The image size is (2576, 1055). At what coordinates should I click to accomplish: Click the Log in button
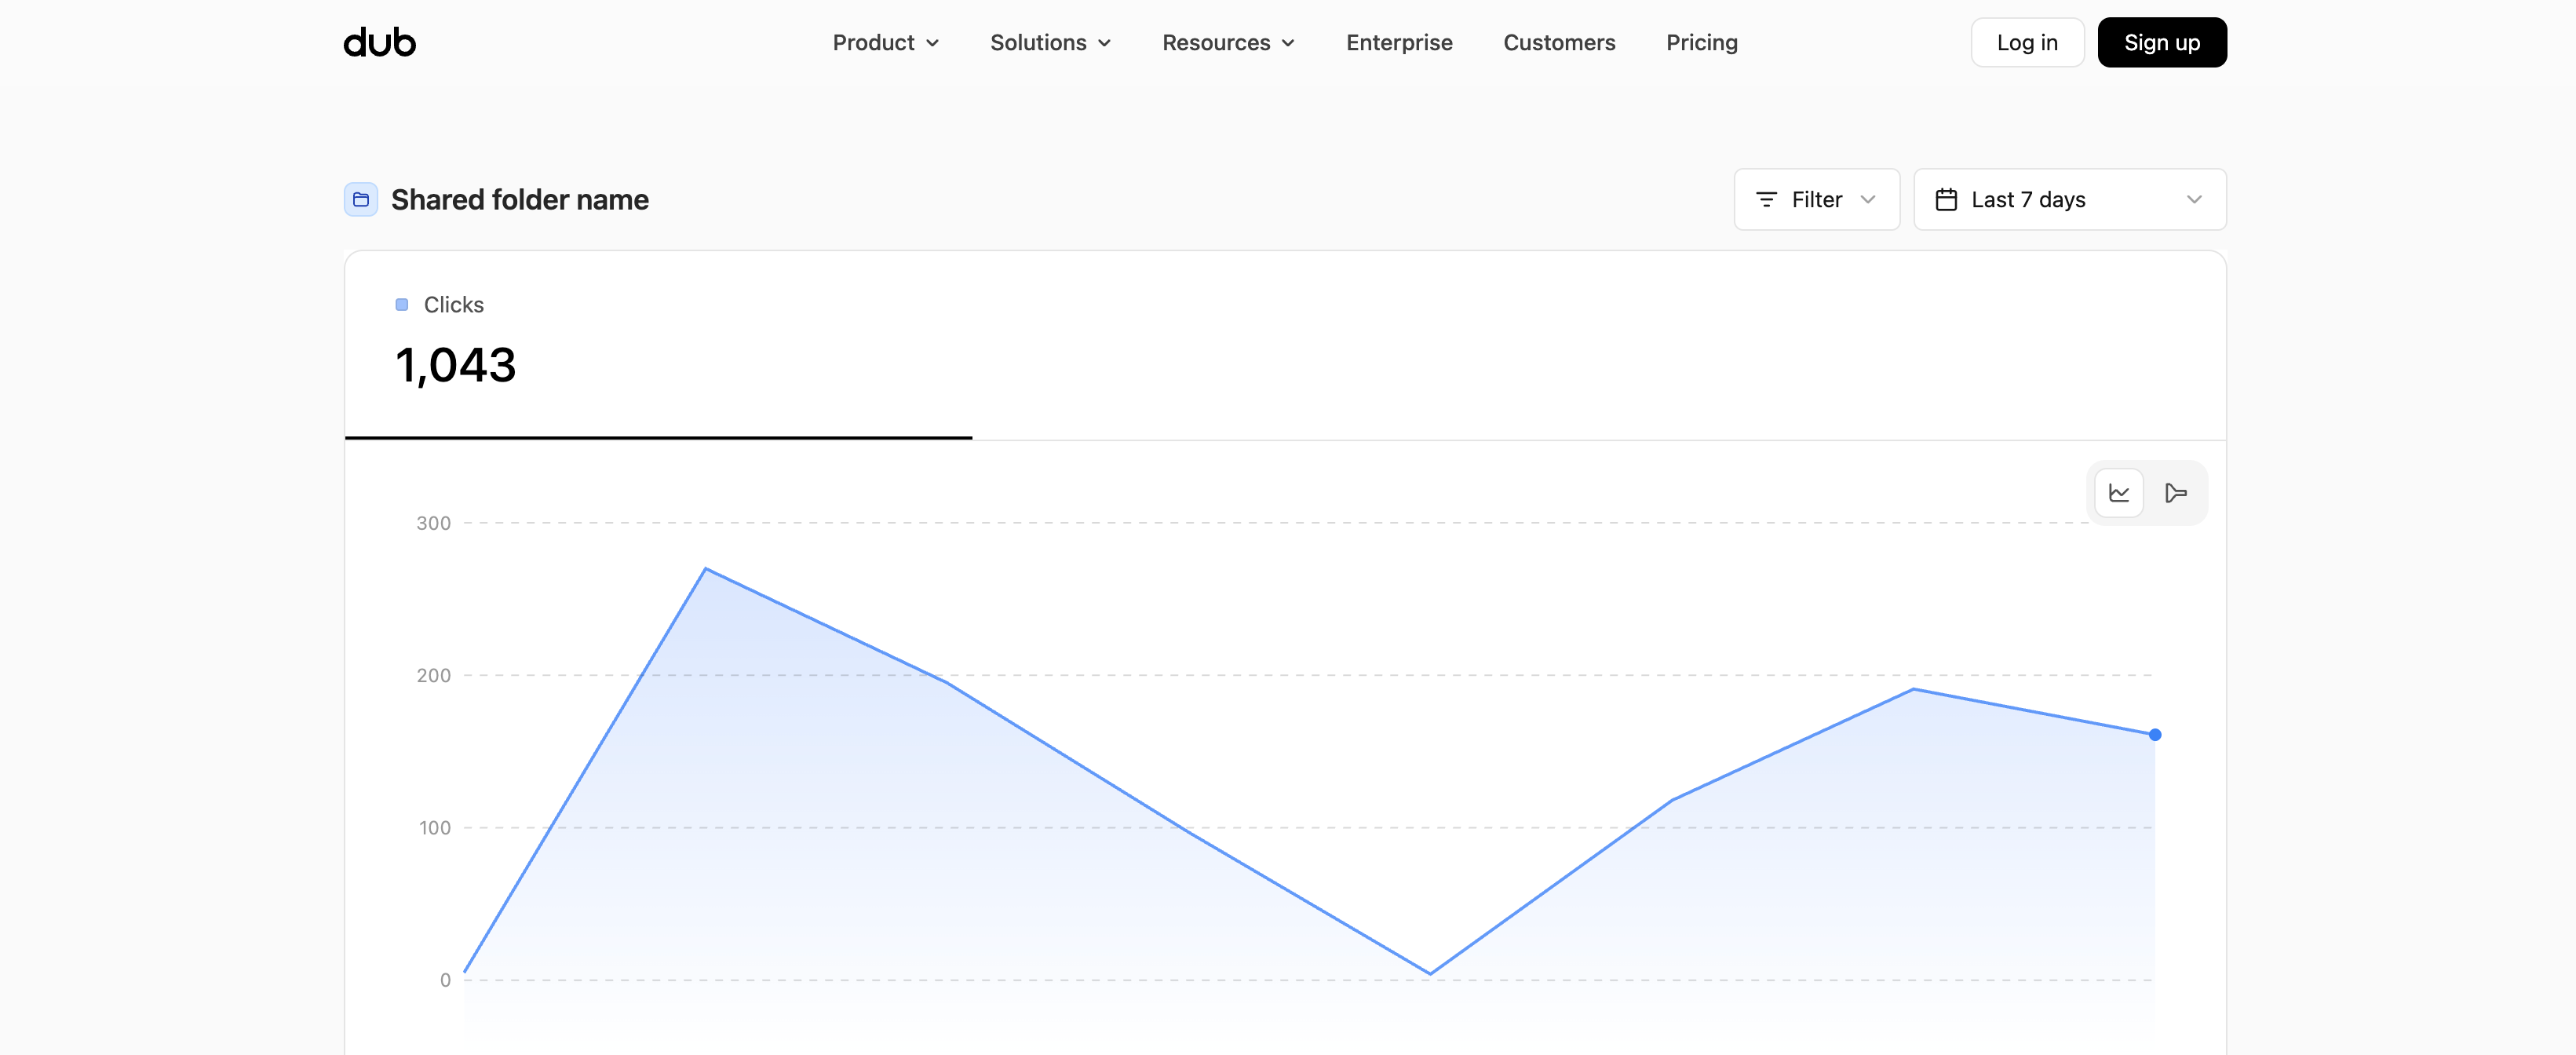(x=2027, y=42)
